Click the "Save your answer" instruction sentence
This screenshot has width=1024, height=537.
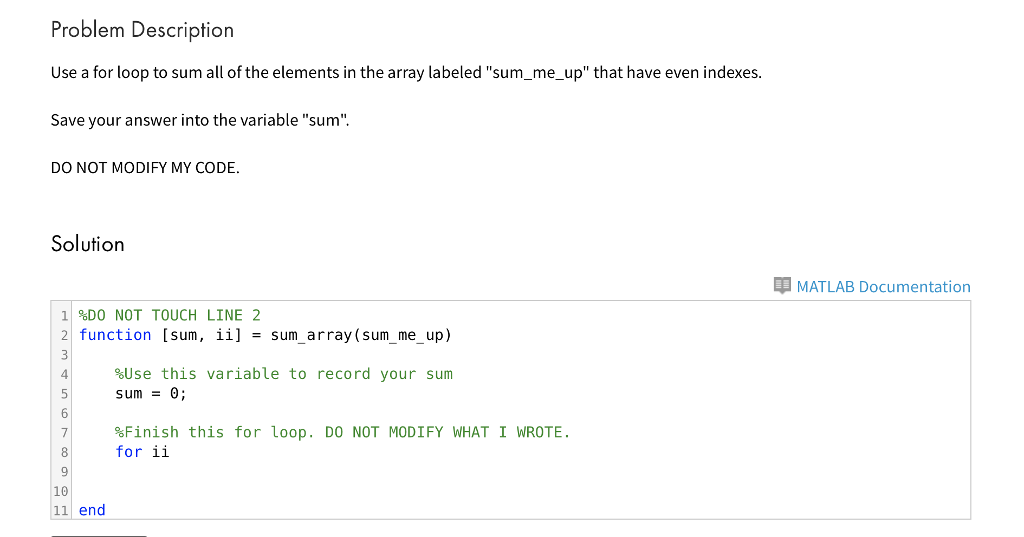pyautogui.click(x=200, y=120)
